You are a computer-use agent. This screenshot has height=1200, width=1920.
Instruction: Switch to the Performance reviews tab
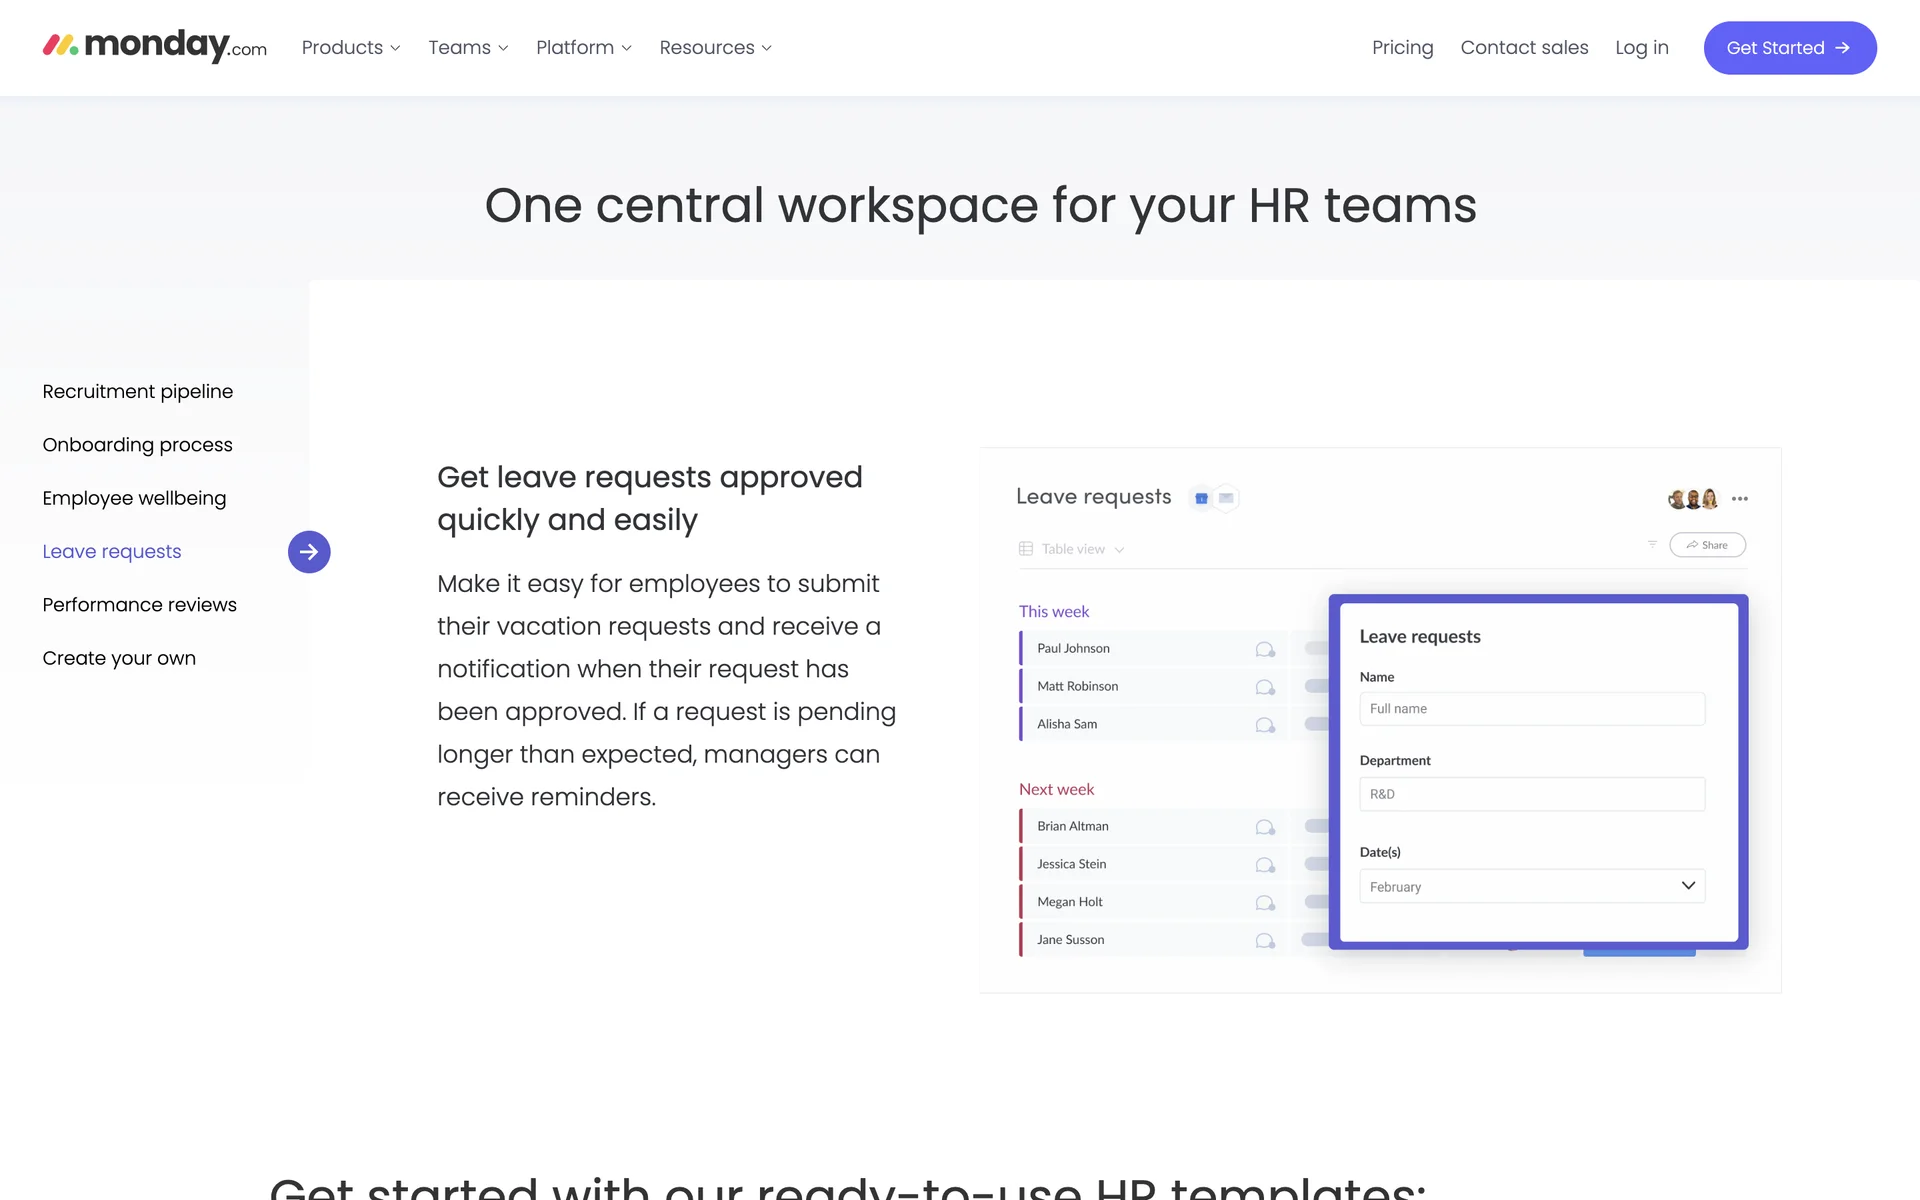tap(140, 605)
